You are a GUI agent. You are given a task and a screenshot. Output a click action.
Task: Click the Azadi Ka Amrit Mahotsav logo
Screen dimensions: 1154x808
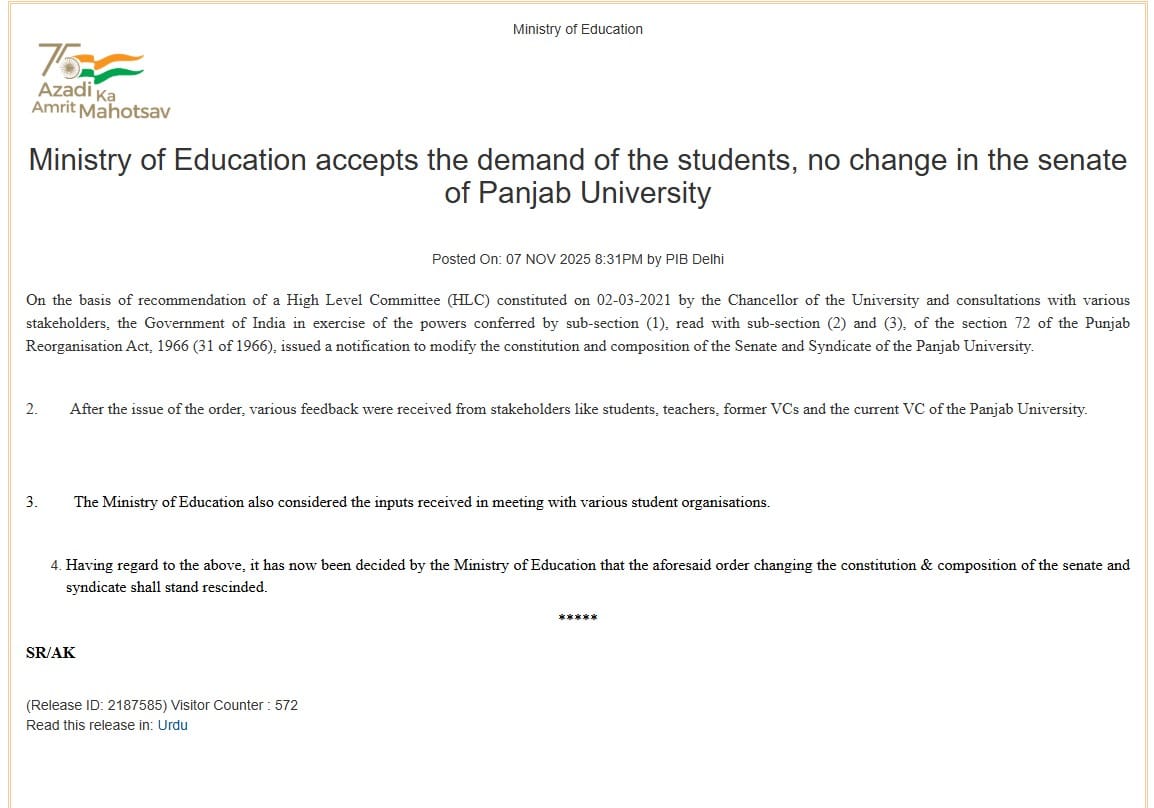click(x=100, y=82)
